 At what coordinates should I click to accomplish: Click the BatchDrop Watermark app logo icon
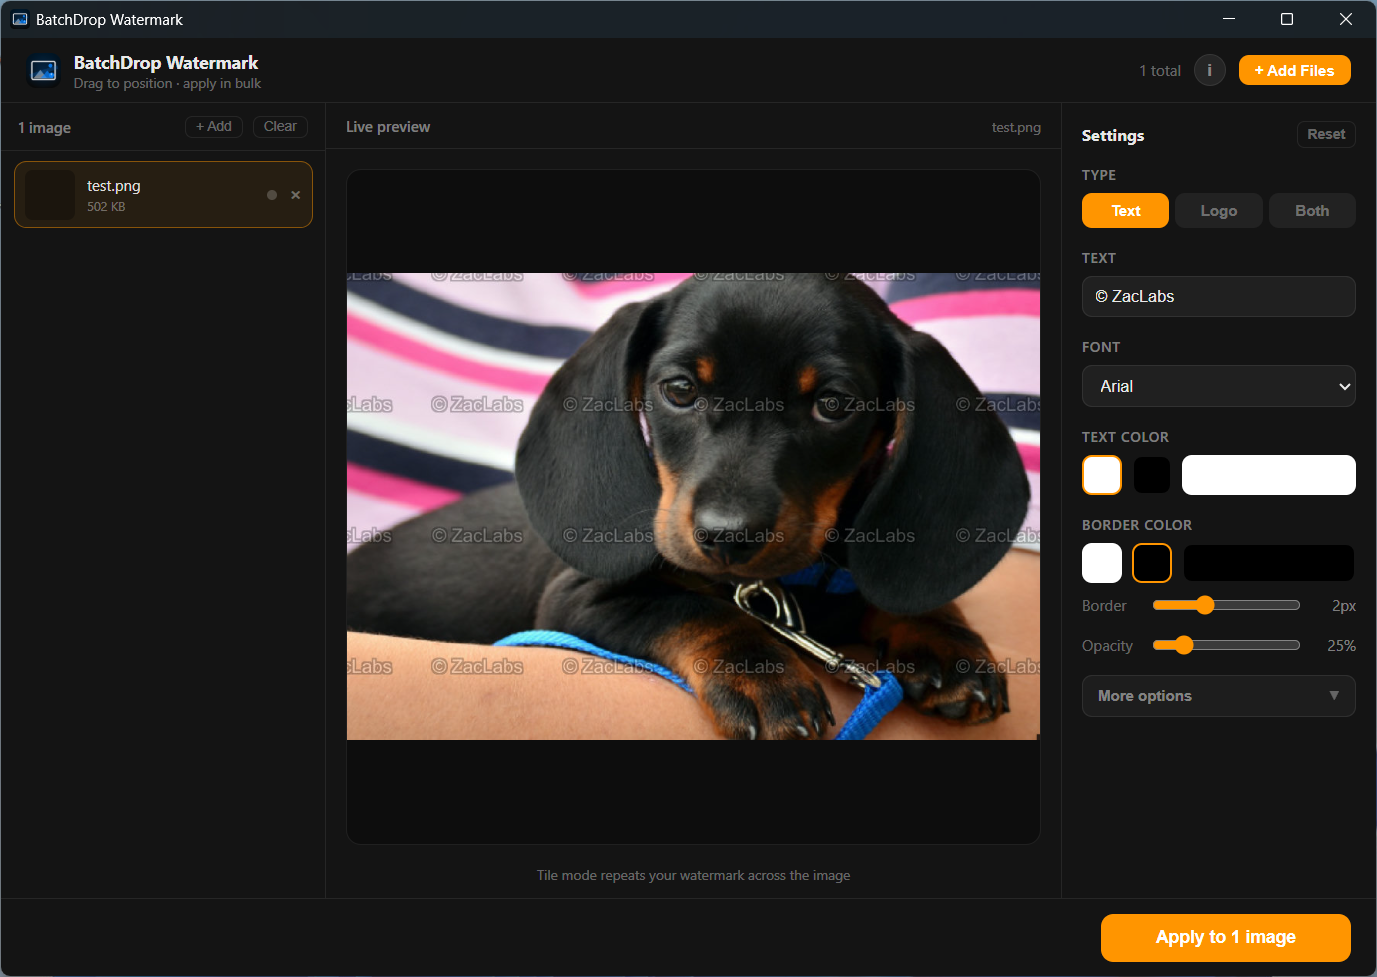point(43,71)
